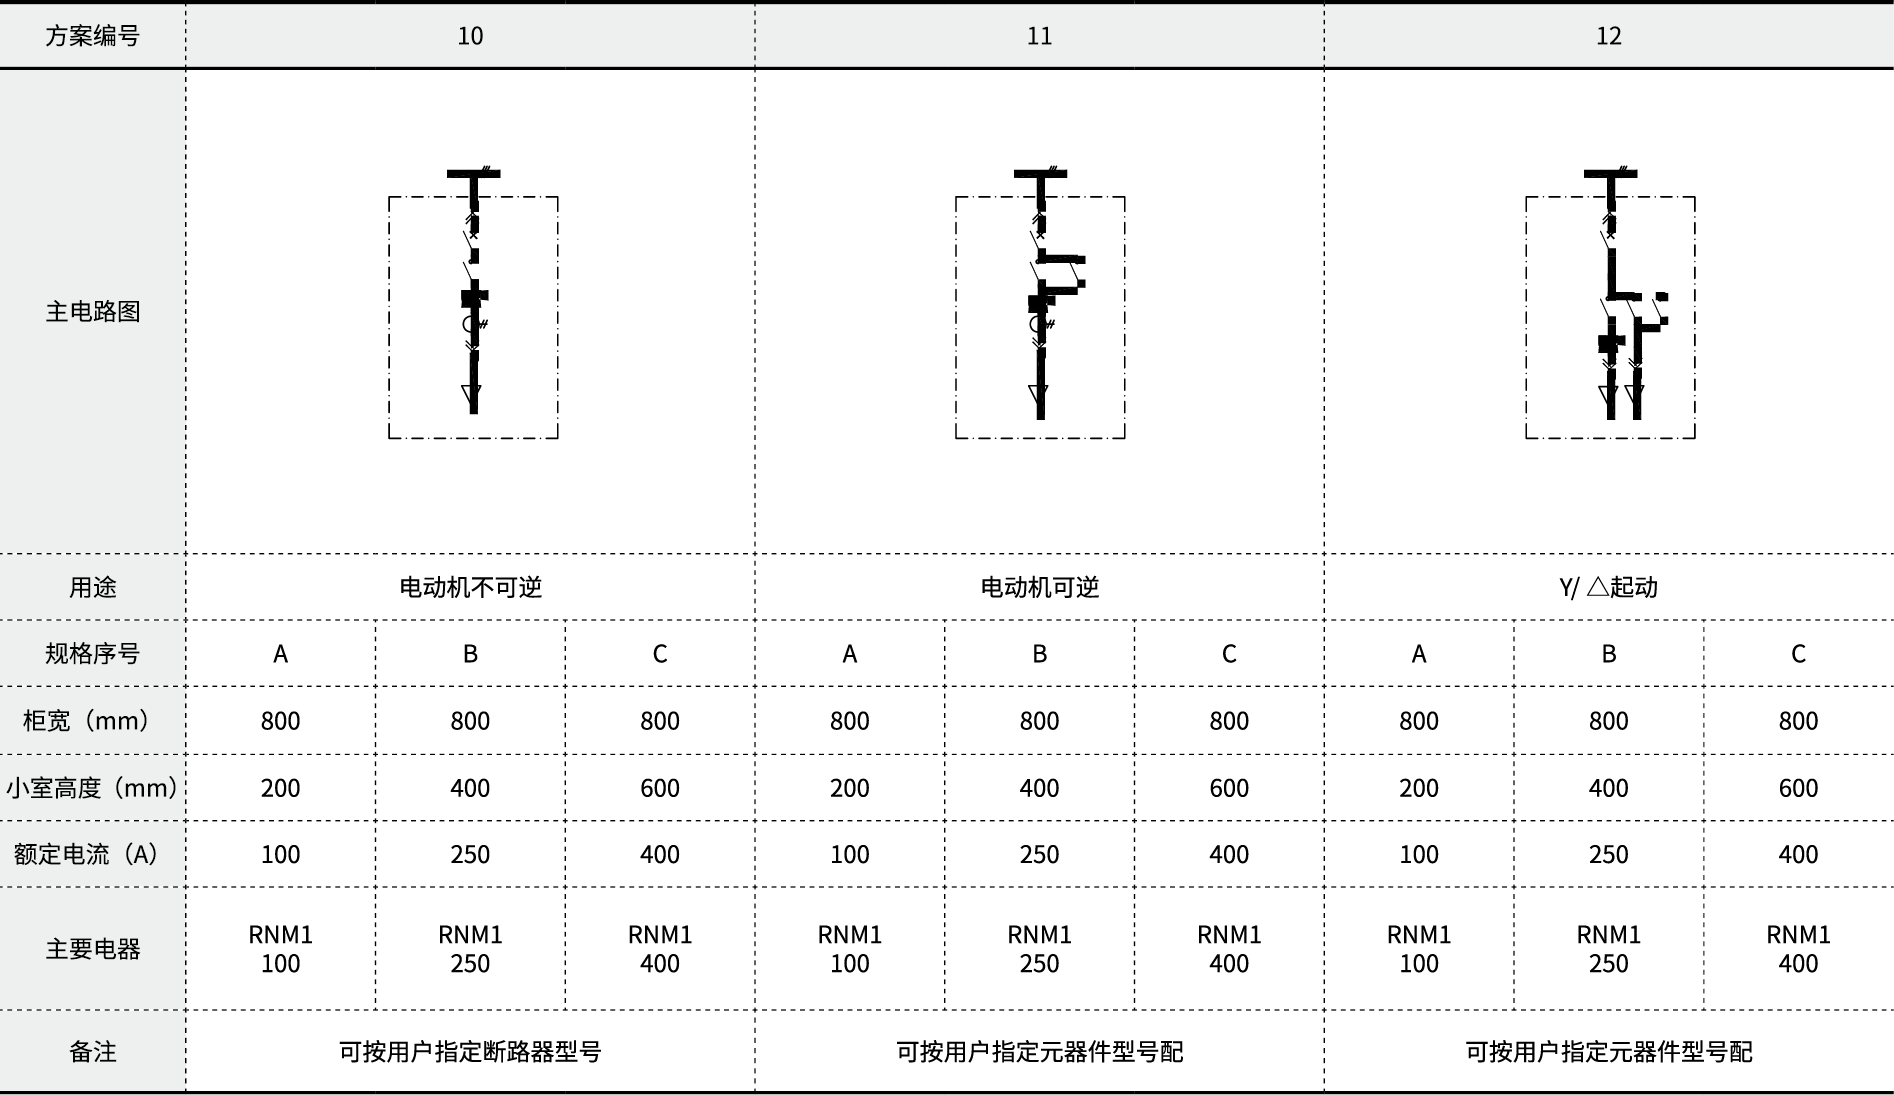Select scheme number 11 column header
The width and height of the screenshot is (1894, 1095).
pos(1039,36)
